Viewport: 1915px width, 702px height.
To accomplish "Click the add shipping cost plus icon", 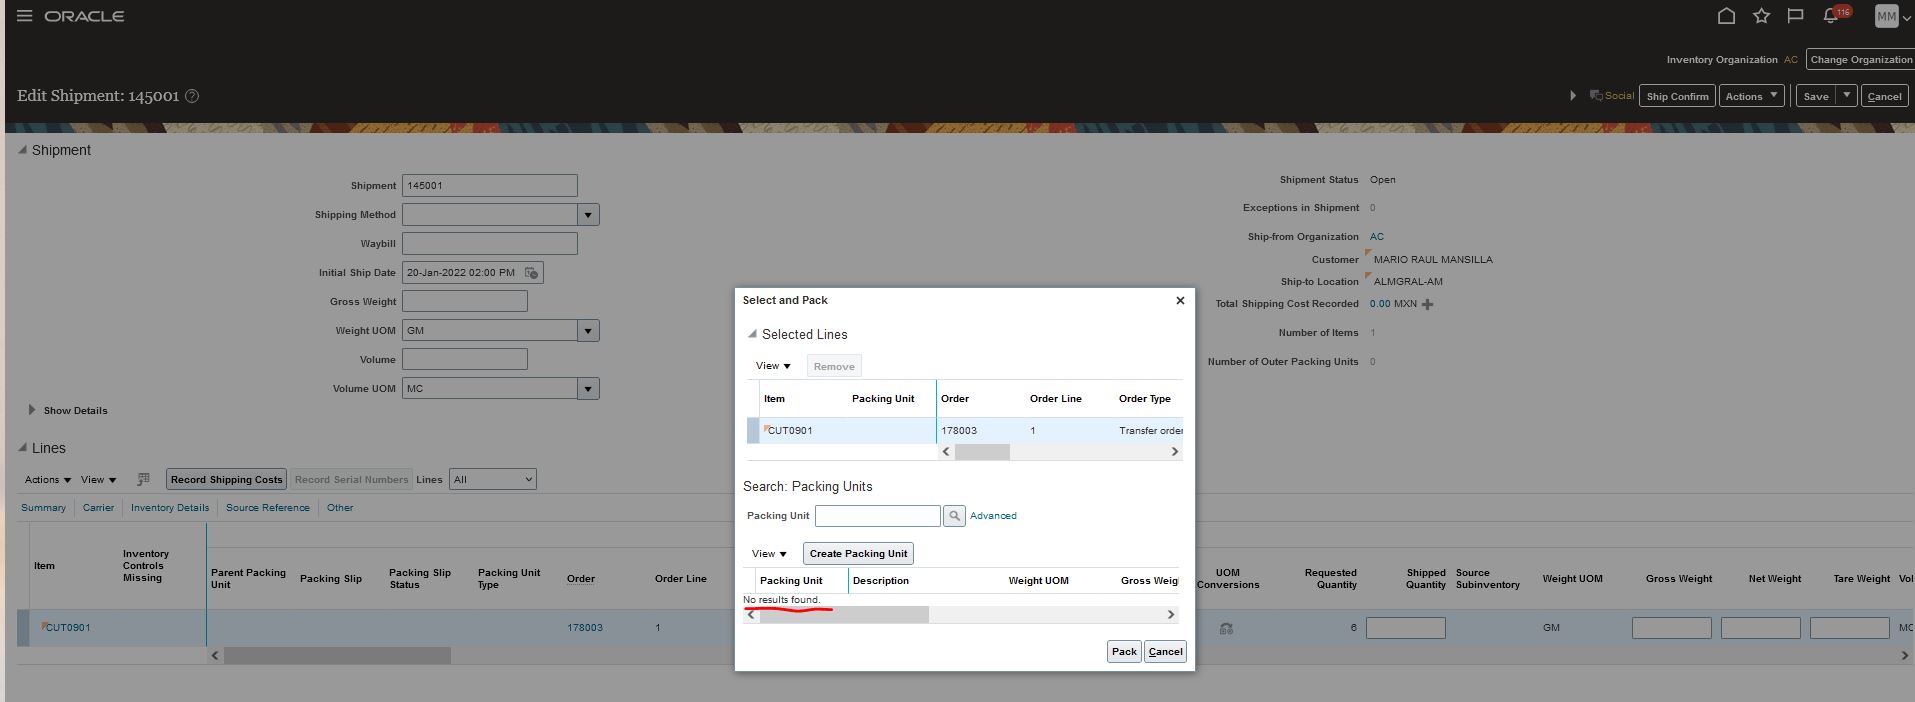I will (x=1427, y=304).
